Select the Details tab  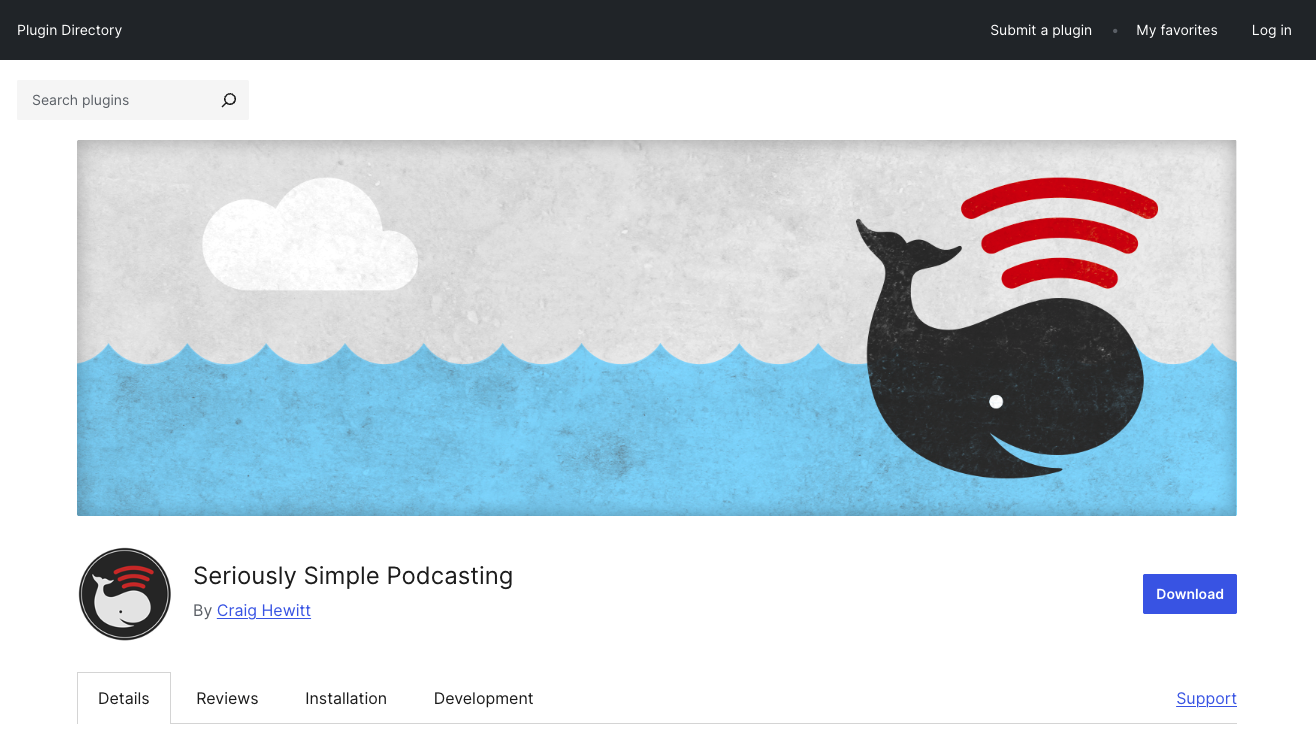[x=124, y=698]
